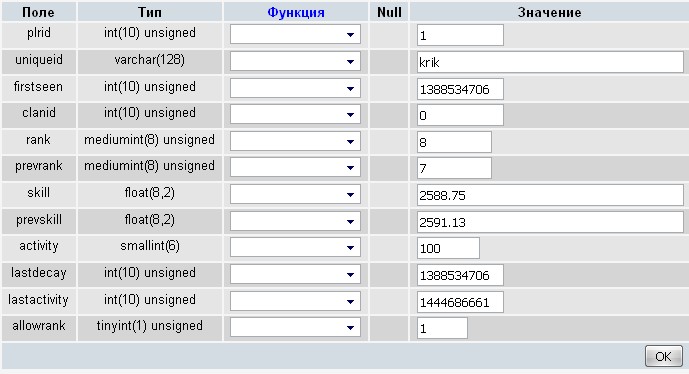This screenshot has width=689, height=374.
Task: Focus the allowrank value field
Action: pyautogui.click(x=442, y=328)
